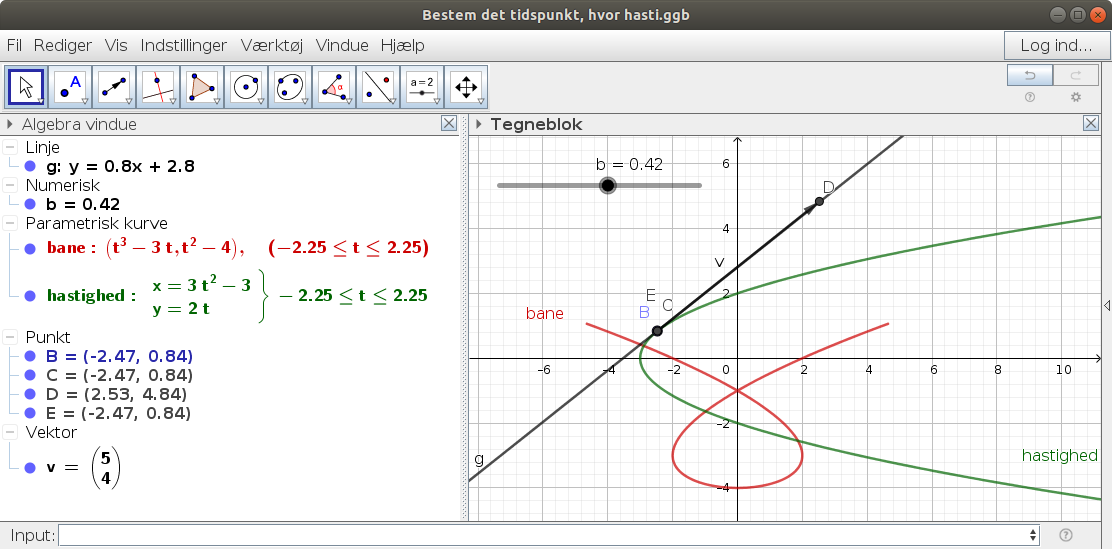Viewport: 1112px width, 549px height.
Task: Select algebra entry B = (-2.47, 0.84)
Action: click(119, 357)
